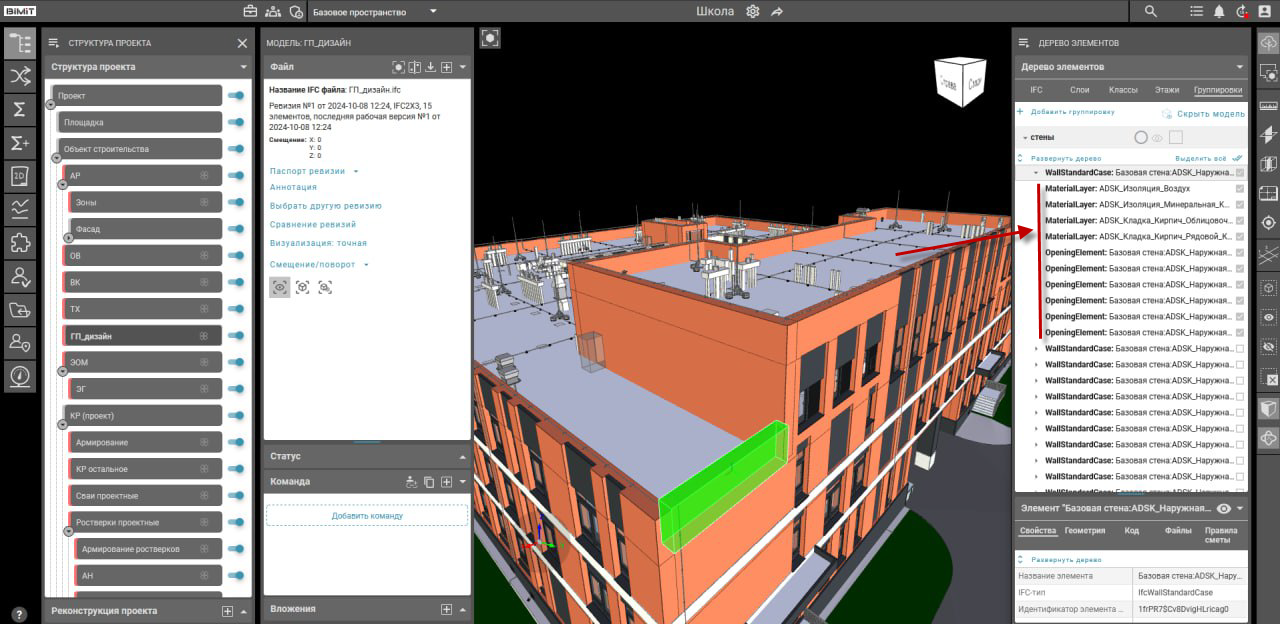Uncheck the ADSK_Изоляция_Воздух material layer checkbox
The width and height of the screenshot is (1280, 624).
click(1240, 189)
